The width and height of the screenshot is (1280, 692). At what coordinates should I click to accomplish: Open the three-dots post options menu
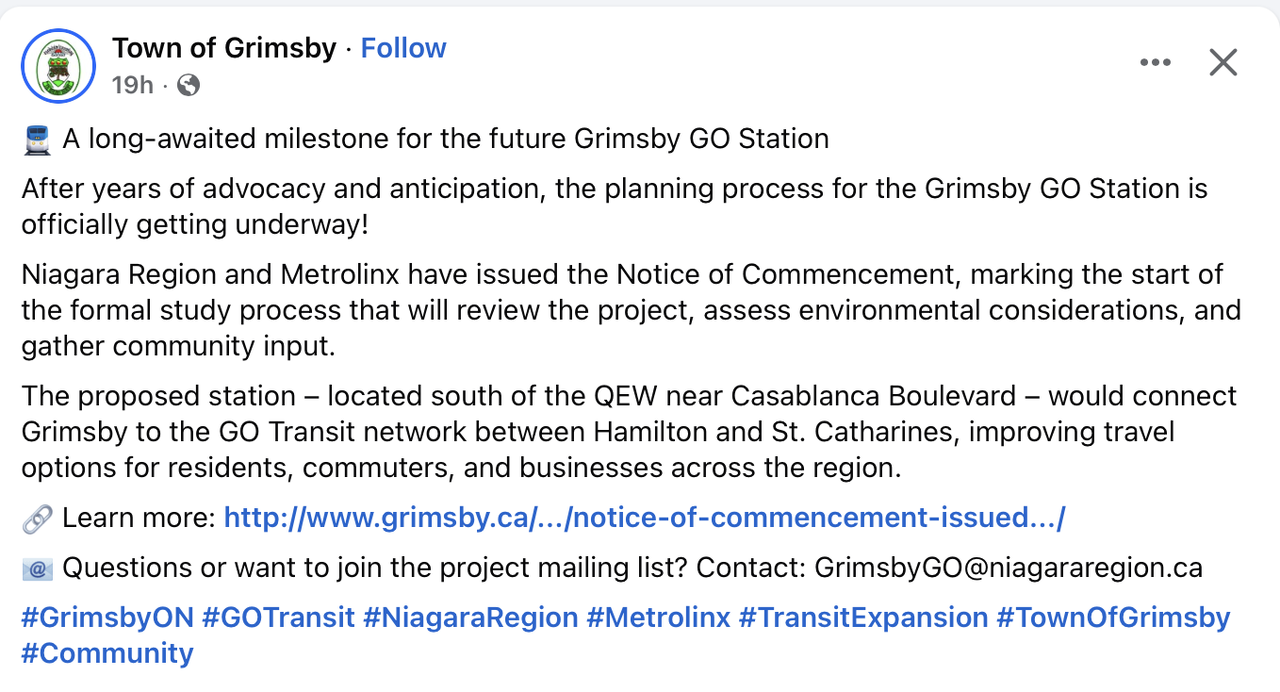pyautogui.click(x=1155, y=63)
